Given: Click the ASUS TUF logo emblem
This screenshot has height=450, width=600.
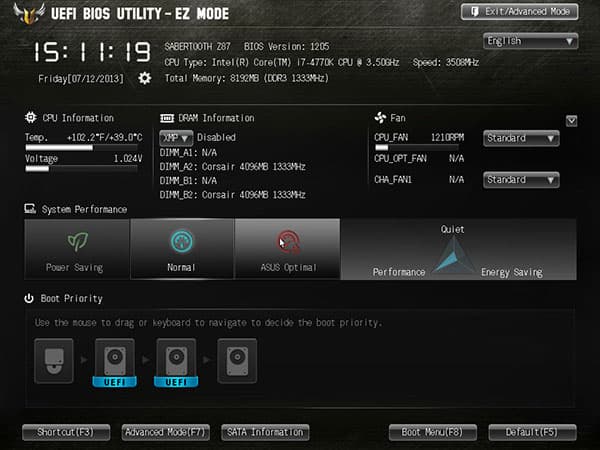Looking at the screenshot, I should (29, 14).
